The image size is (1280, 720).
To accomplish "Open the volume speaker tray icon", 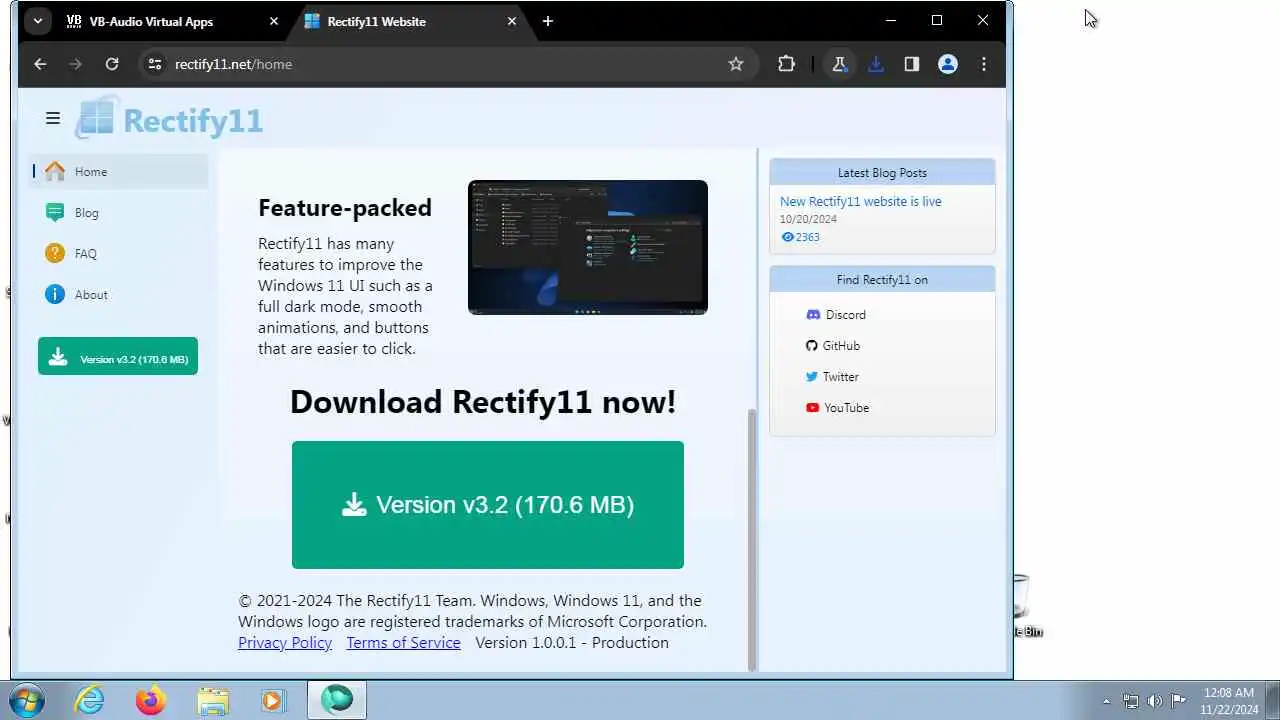I will 1155,701.
